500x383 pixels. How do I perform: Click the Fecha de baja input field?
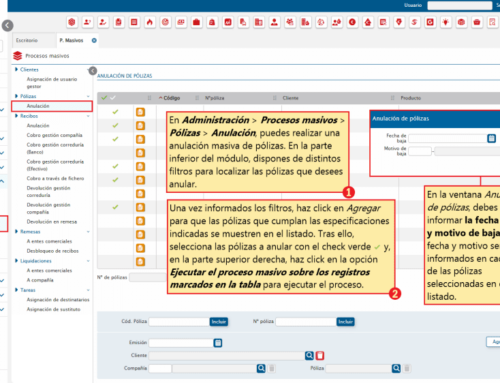(x=448, y=138)
